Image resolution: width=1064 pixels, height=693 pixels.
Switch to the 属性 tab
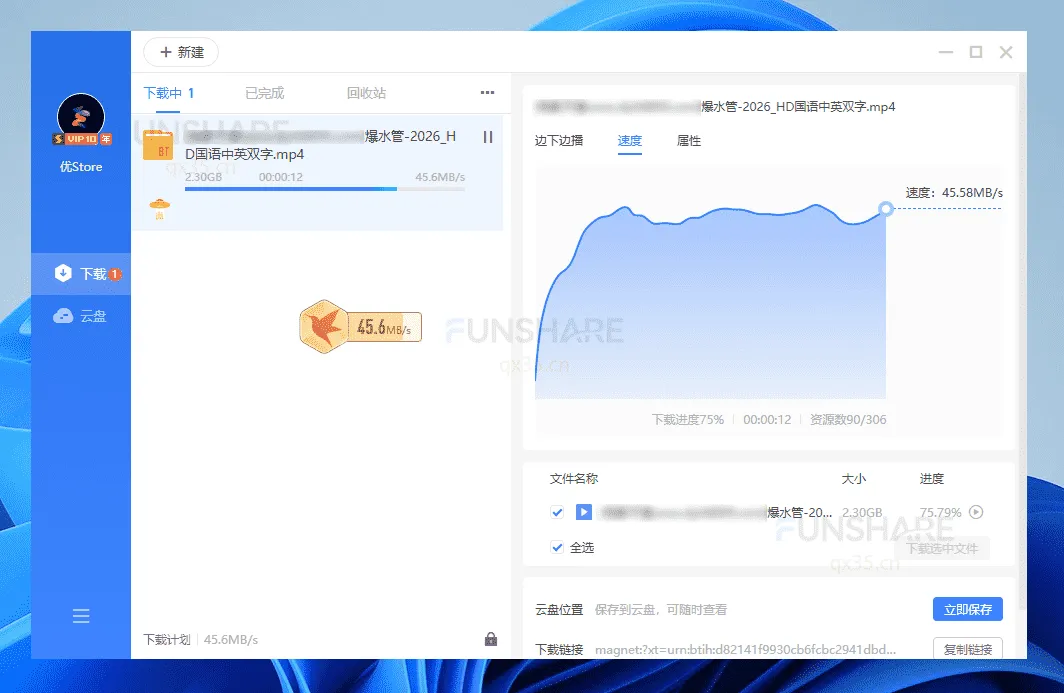coord(689,141)
